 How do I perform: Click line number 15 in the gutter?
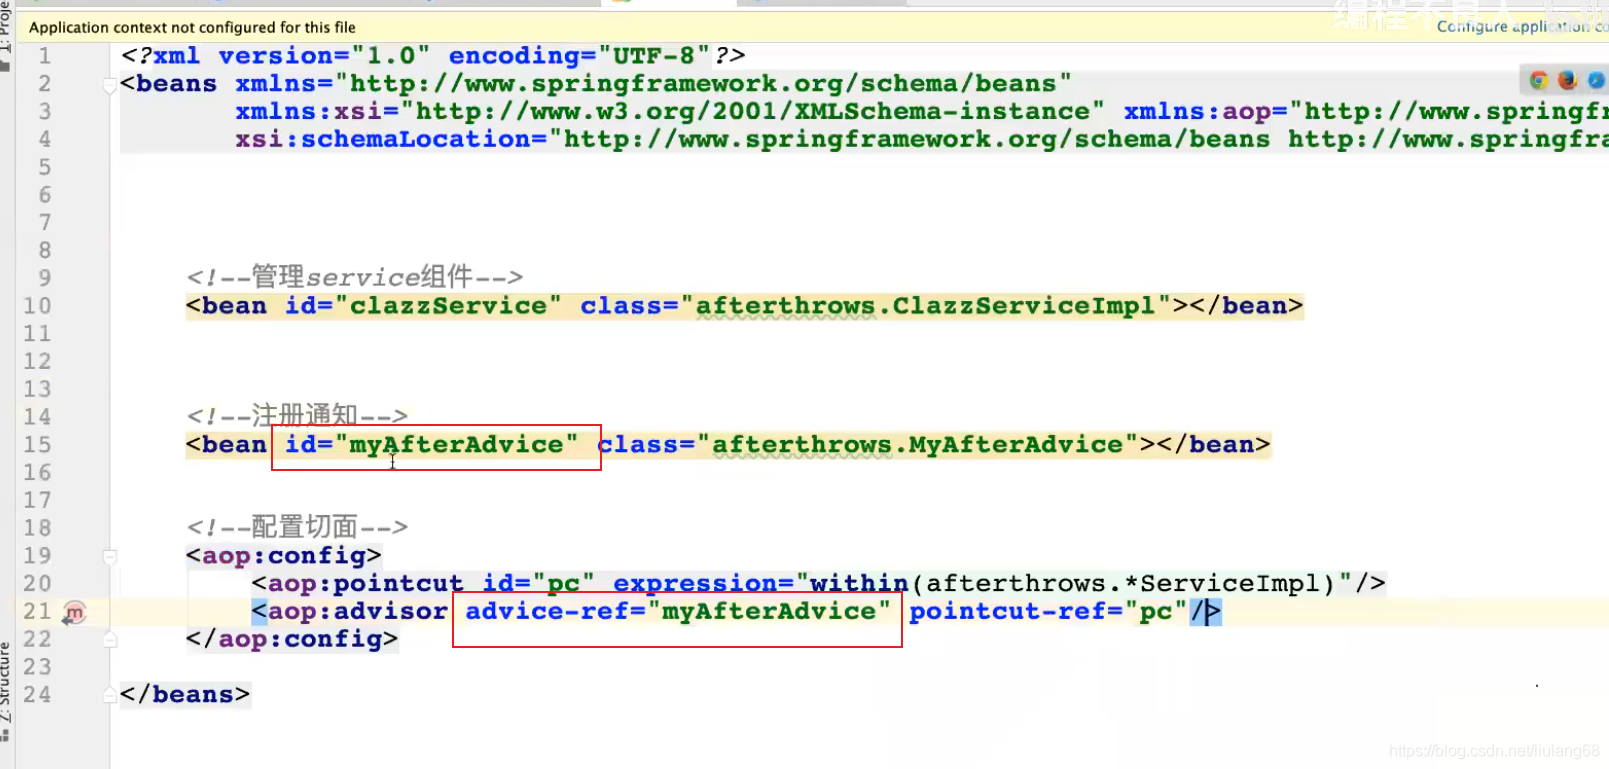coord(37,445)
